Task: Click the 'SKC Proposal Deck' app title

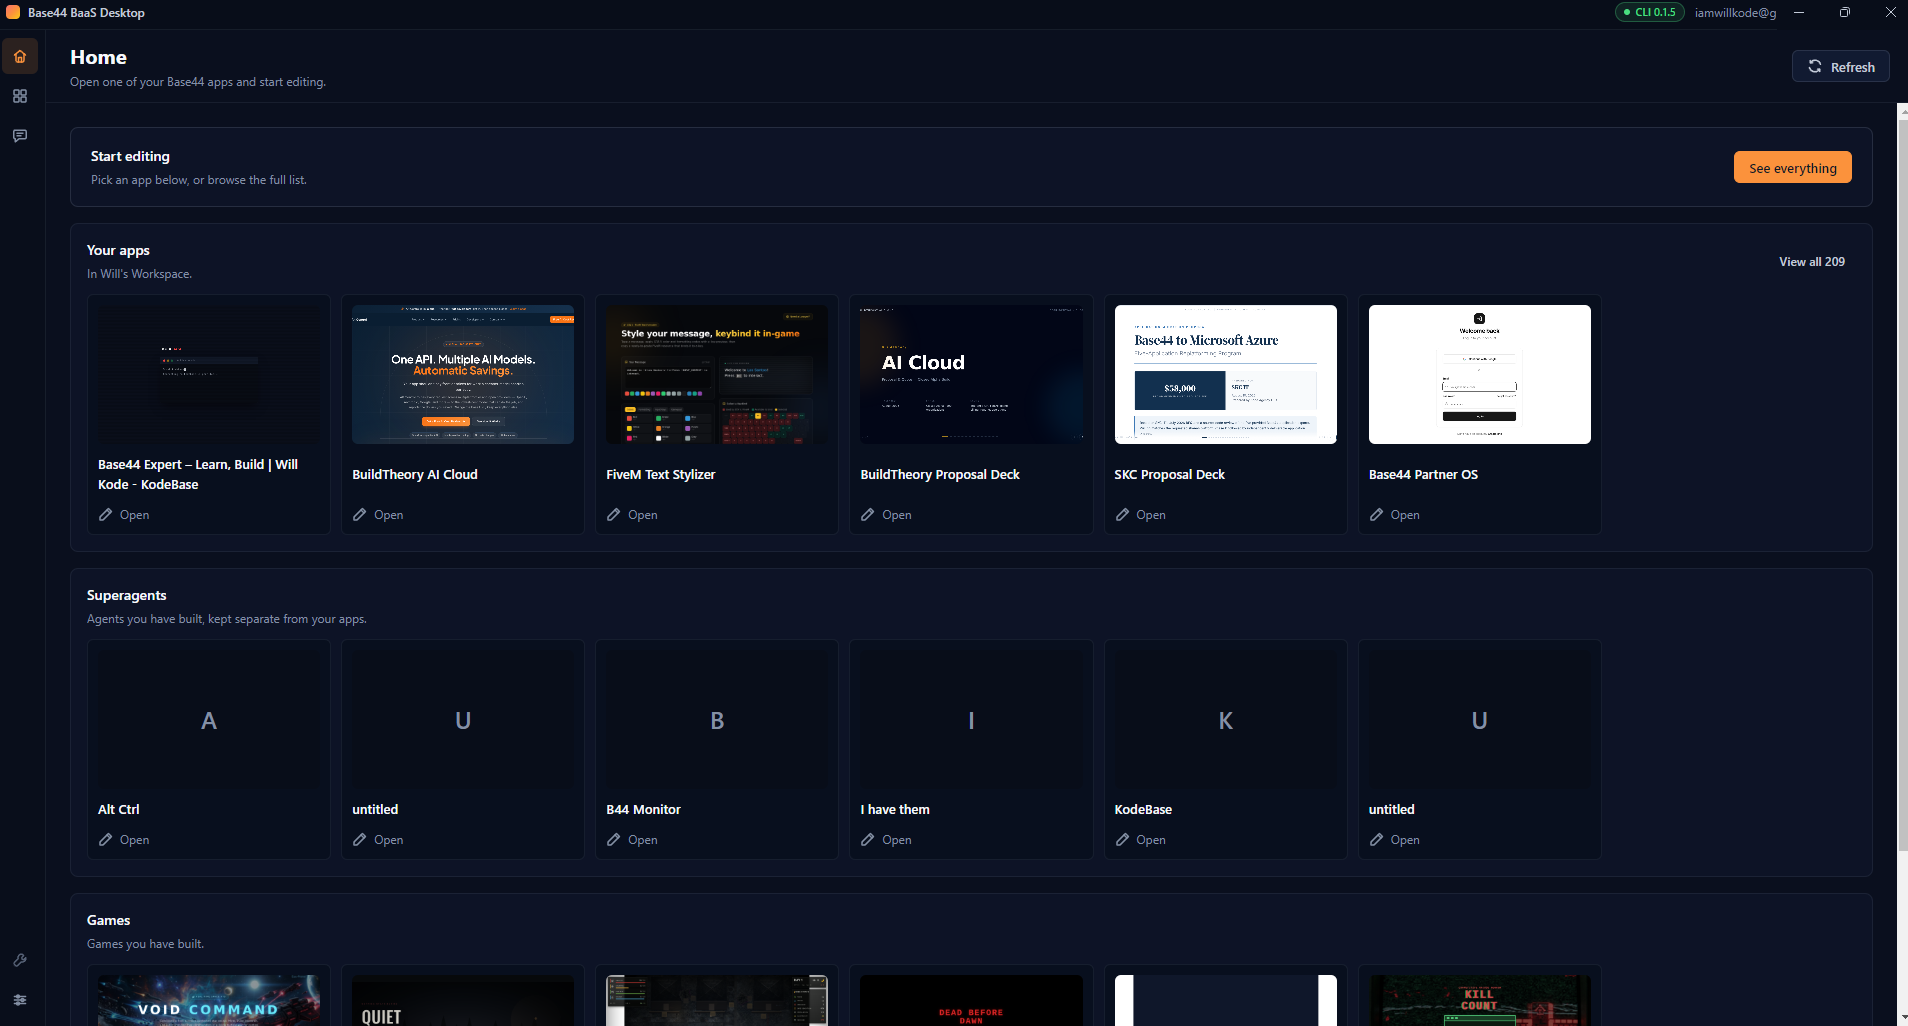Action: pyautogui.click(x=1169, y=474)
